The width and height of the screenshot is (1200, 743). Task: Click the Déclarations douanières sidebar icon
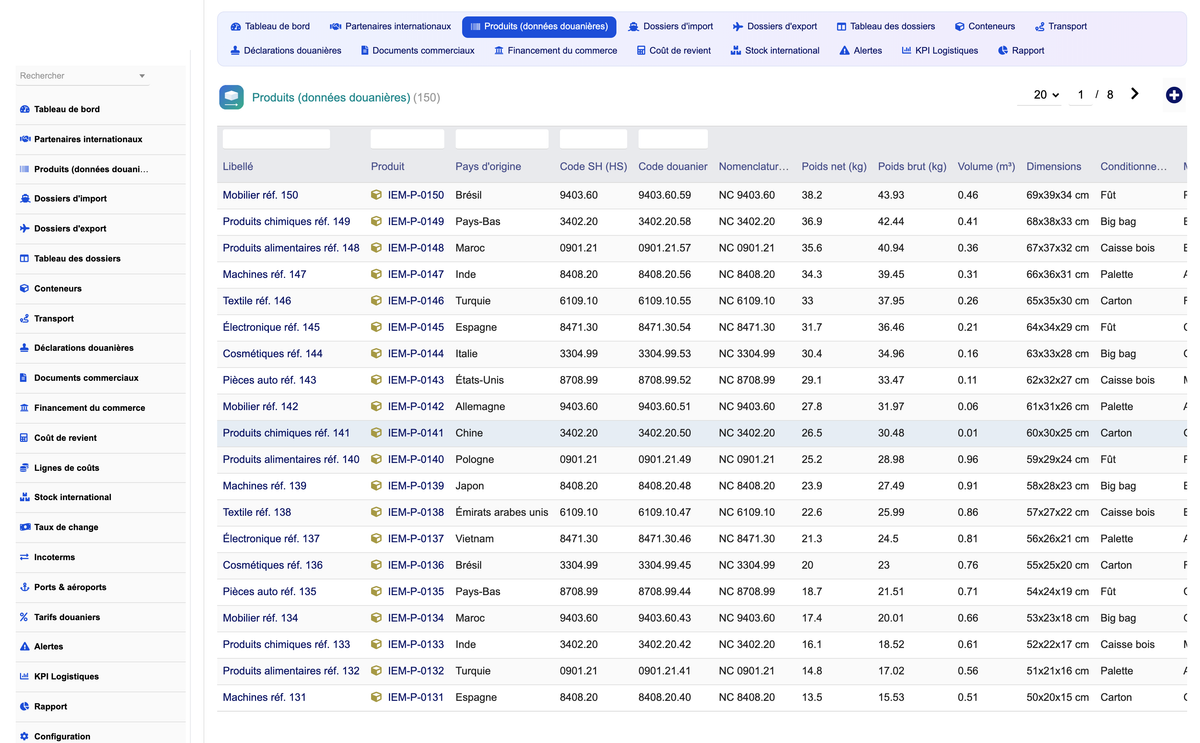point(25,348)
